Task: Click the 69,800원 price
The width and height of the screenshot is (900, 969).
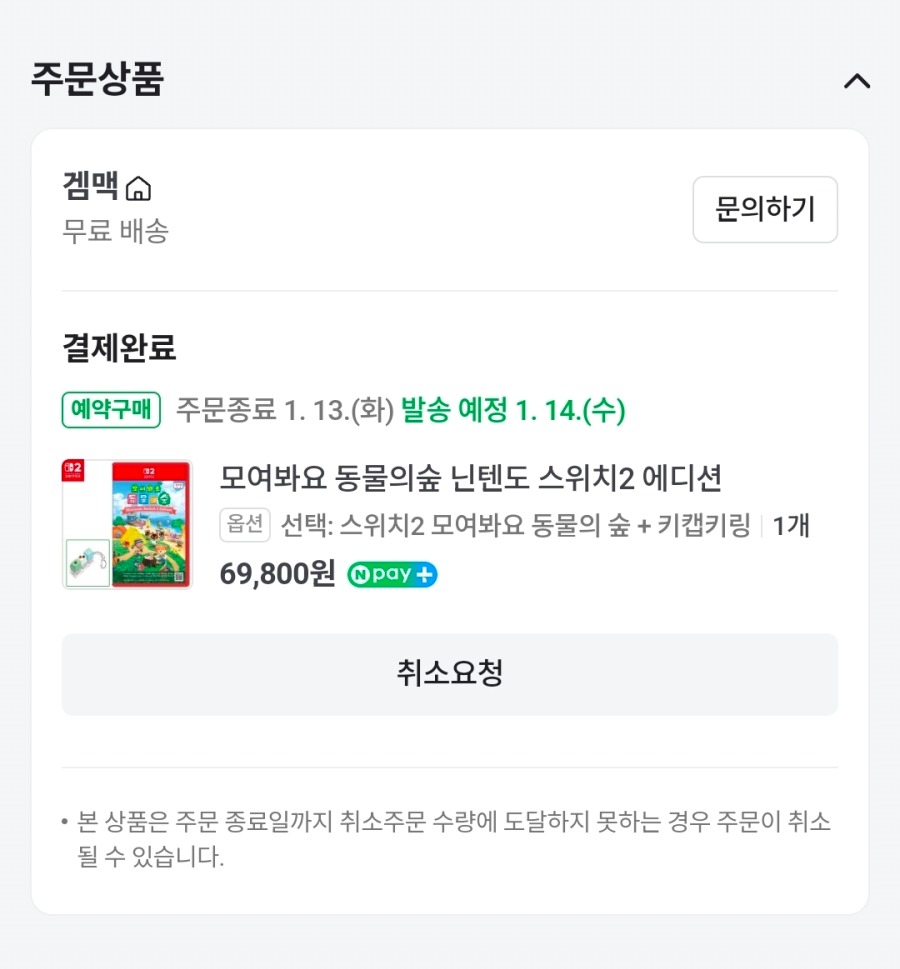Action: pos(277,575)
